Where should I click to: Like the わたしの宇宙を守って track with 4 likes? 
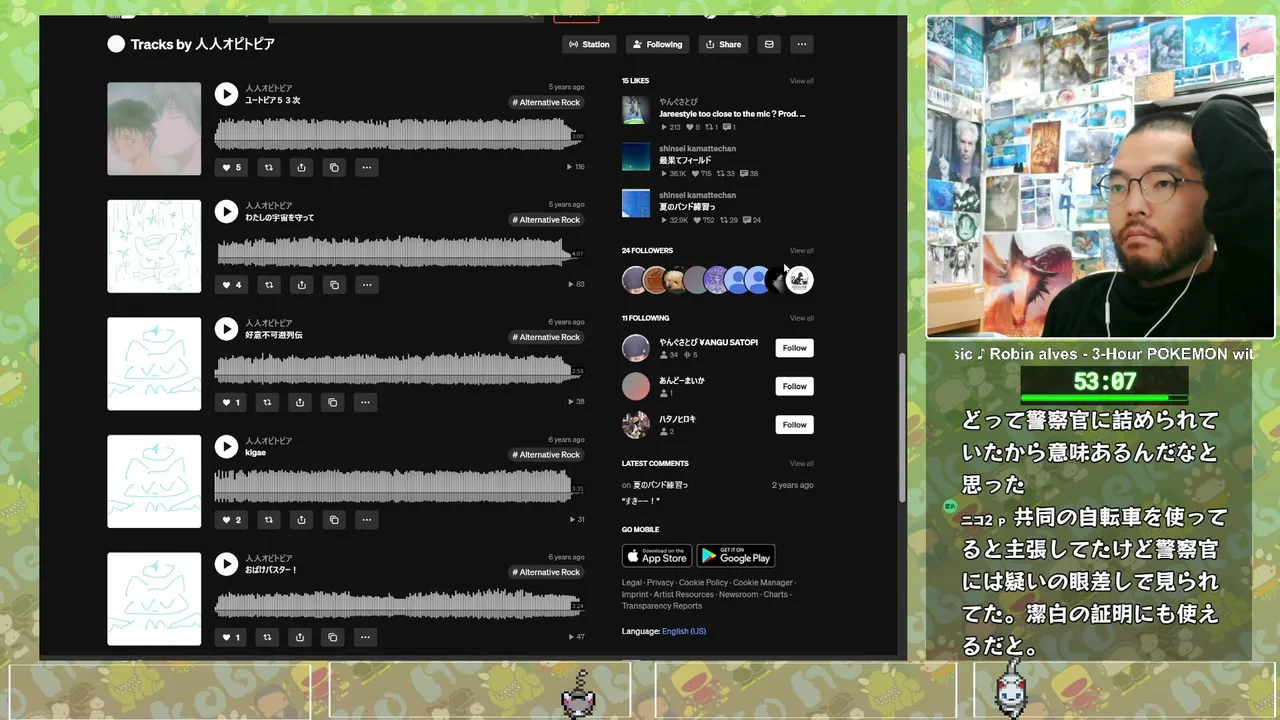231,284
